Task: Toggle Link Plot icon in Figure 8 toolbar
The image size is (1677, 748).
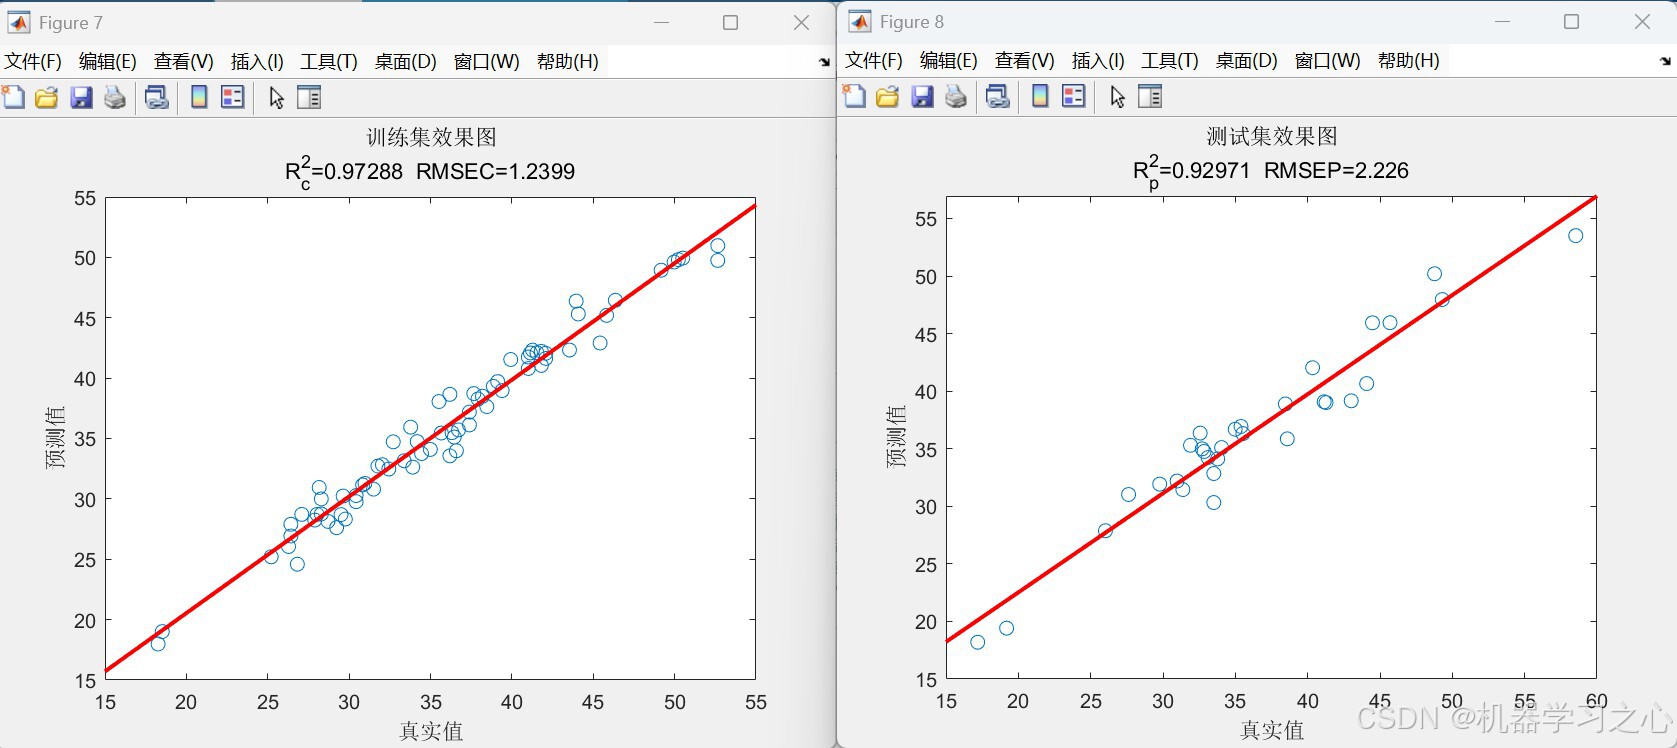Action: point(998,96)
